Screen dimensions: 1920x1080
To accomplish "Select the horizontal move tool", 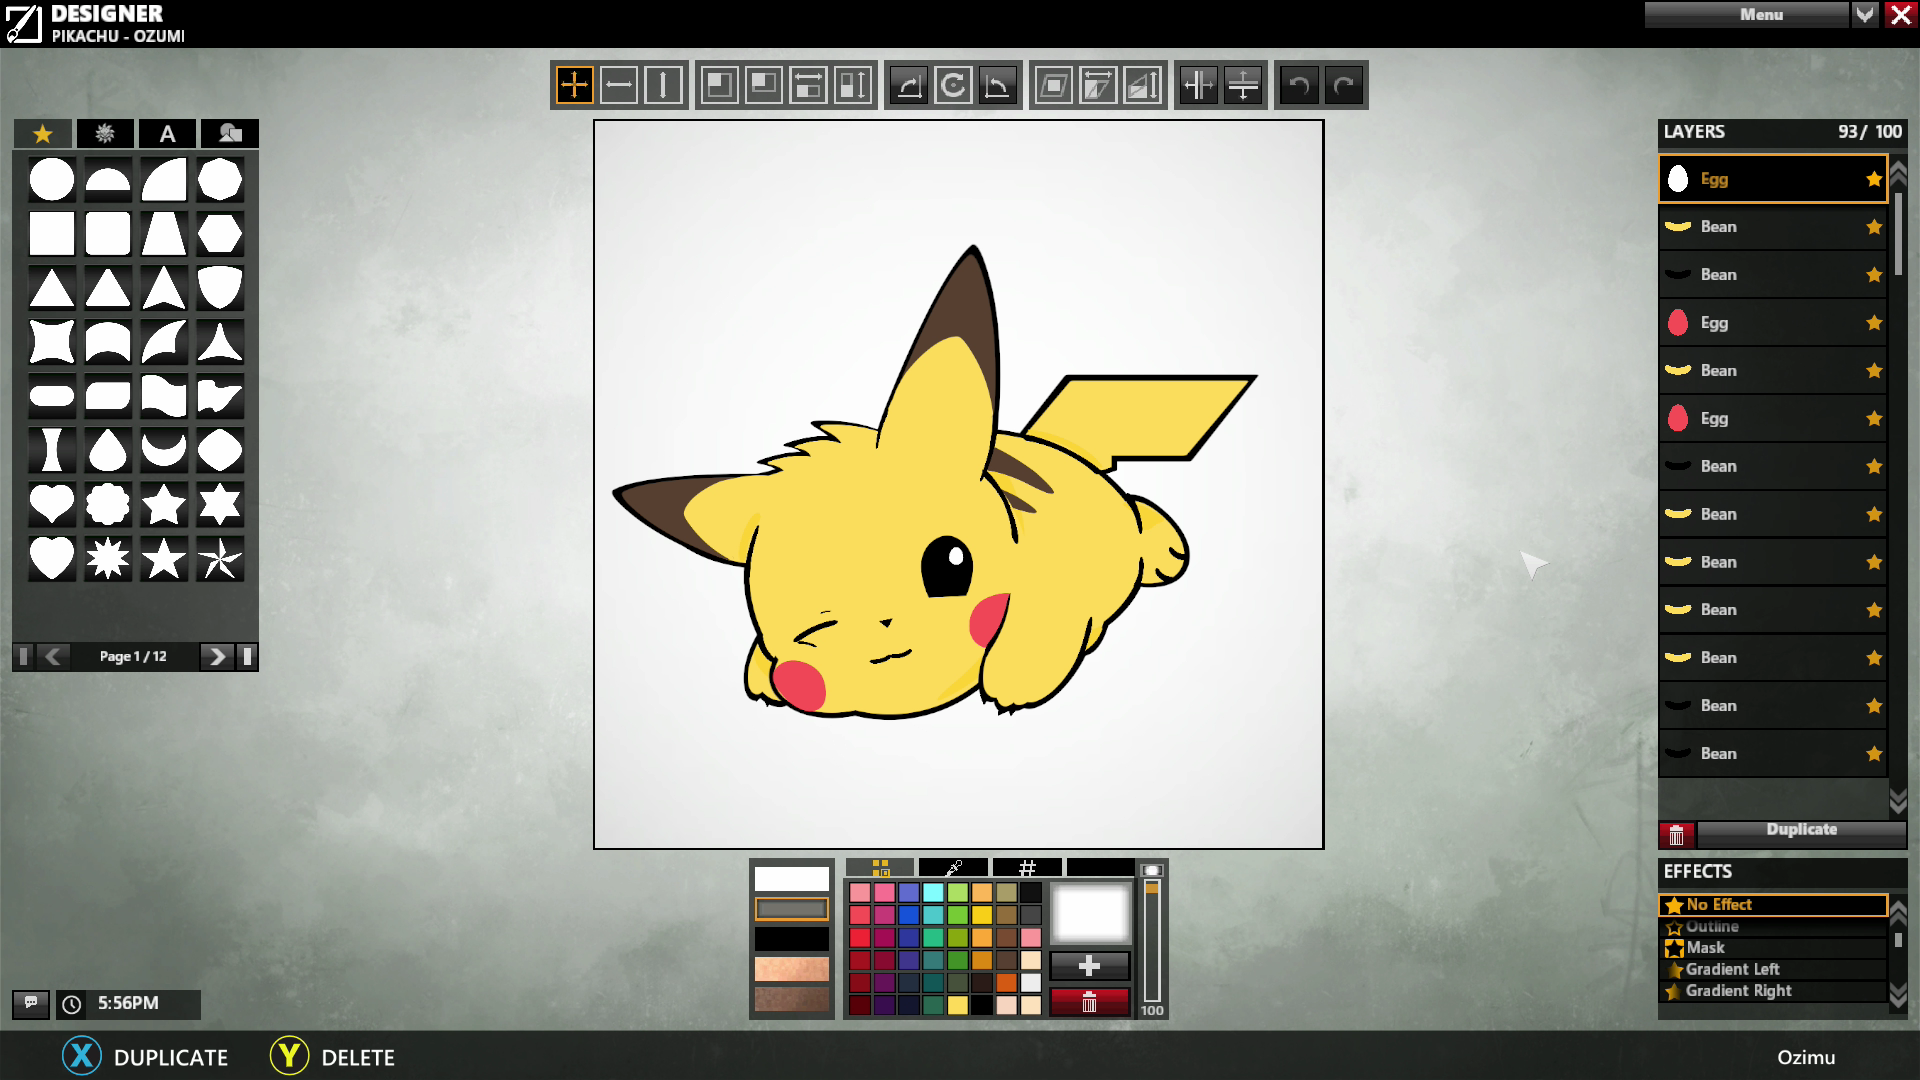I will (619, 85).
